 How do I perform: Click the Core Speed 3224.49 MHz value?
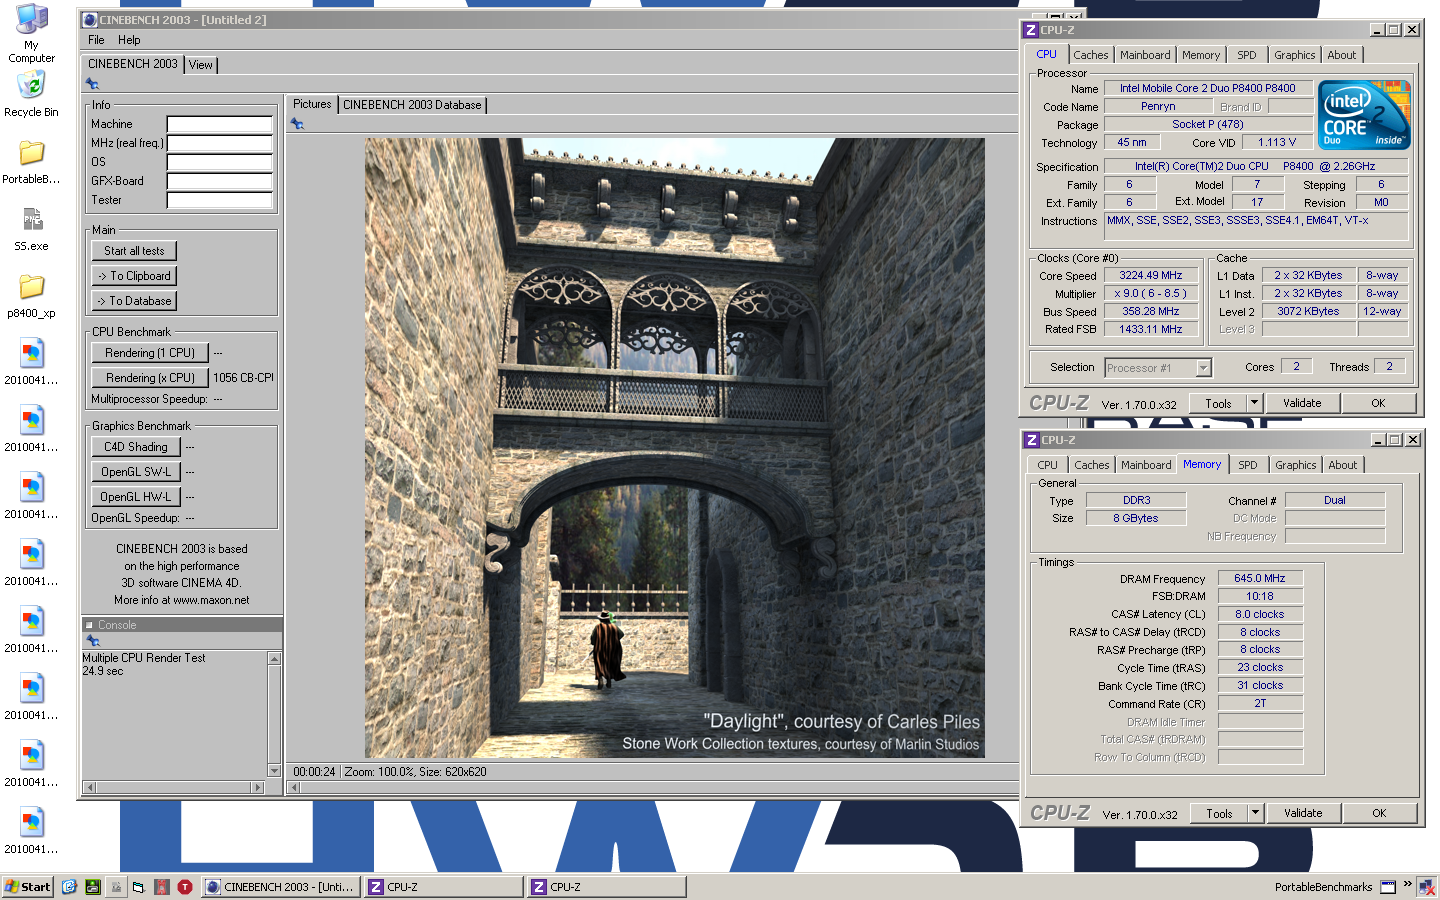tap(1151, 276)
